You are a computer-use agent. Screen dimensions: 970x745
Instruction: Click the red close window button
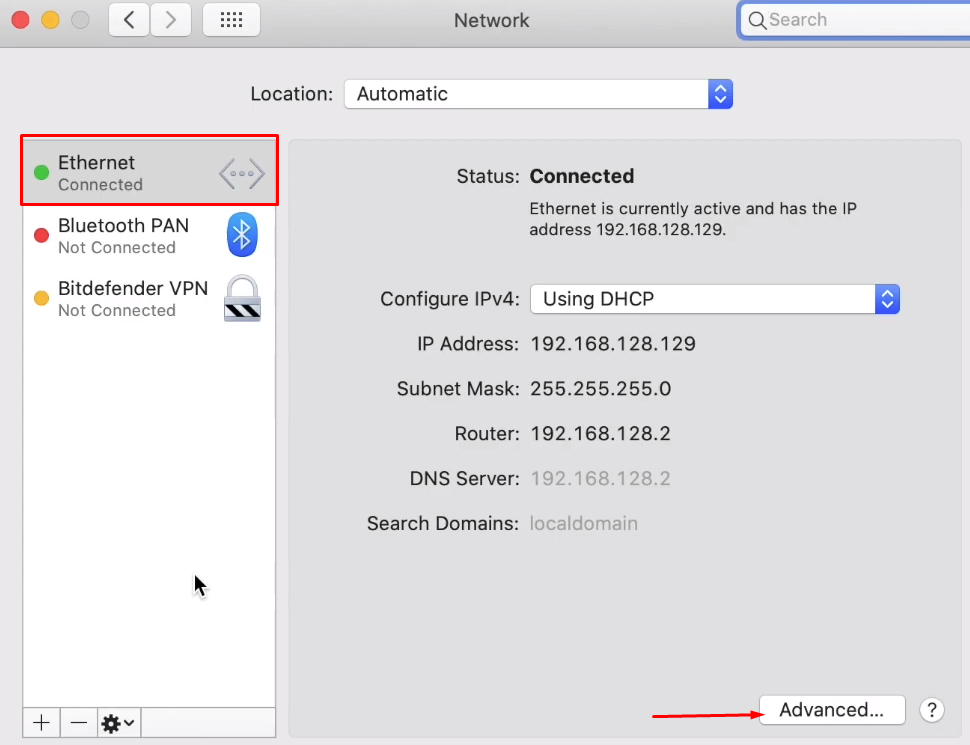[20, 20]
